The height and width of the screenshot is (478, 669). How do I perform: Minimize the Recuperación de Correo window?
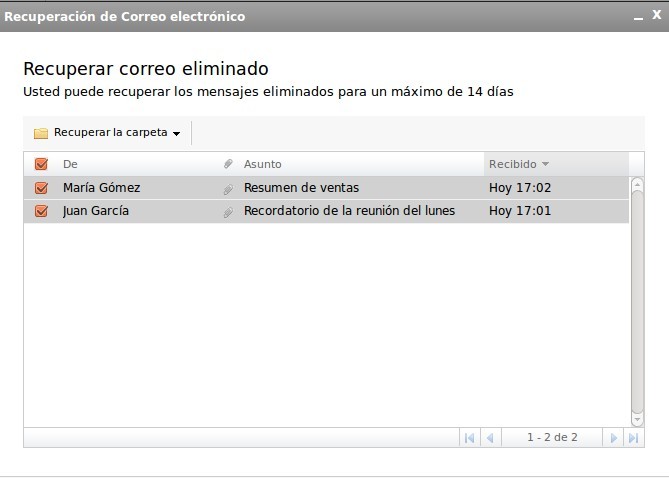coord(638,18)
